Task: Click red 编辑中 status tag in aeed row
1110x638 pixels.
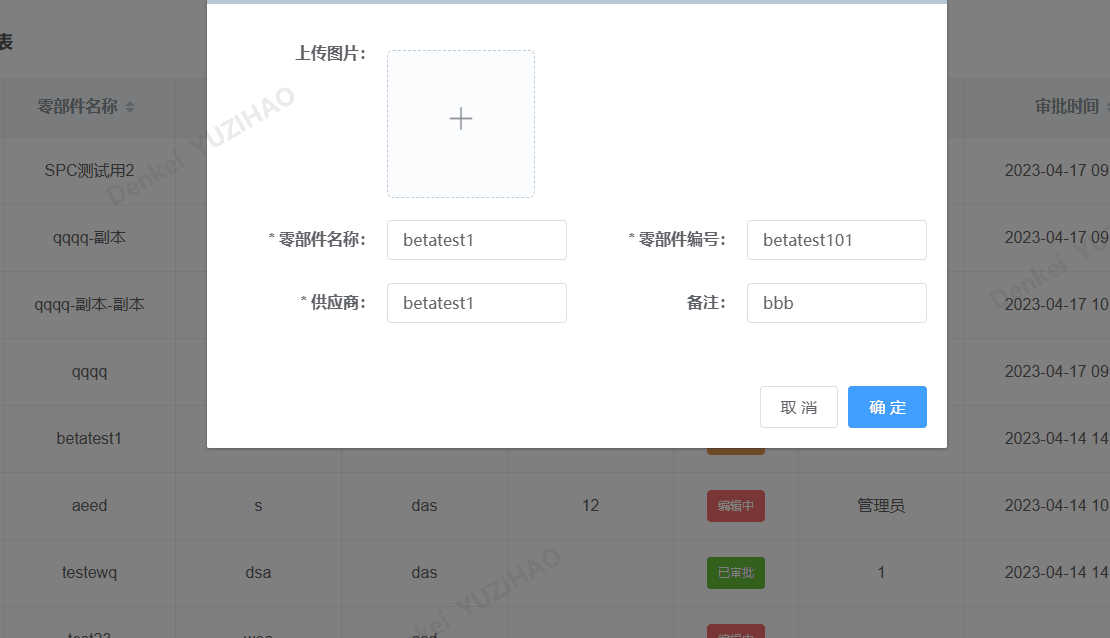Action: click(x=736, y=506)
